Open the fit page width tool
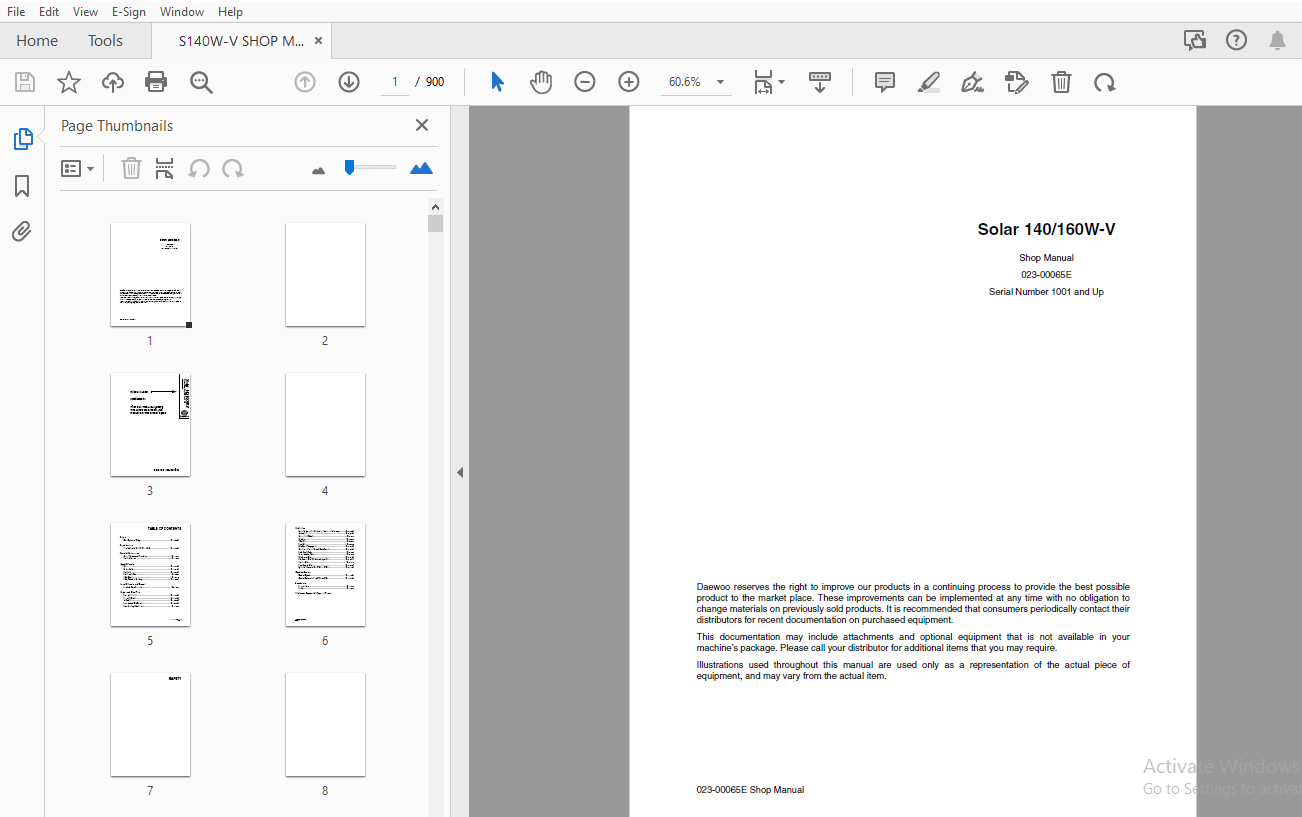 click(763, 82)
